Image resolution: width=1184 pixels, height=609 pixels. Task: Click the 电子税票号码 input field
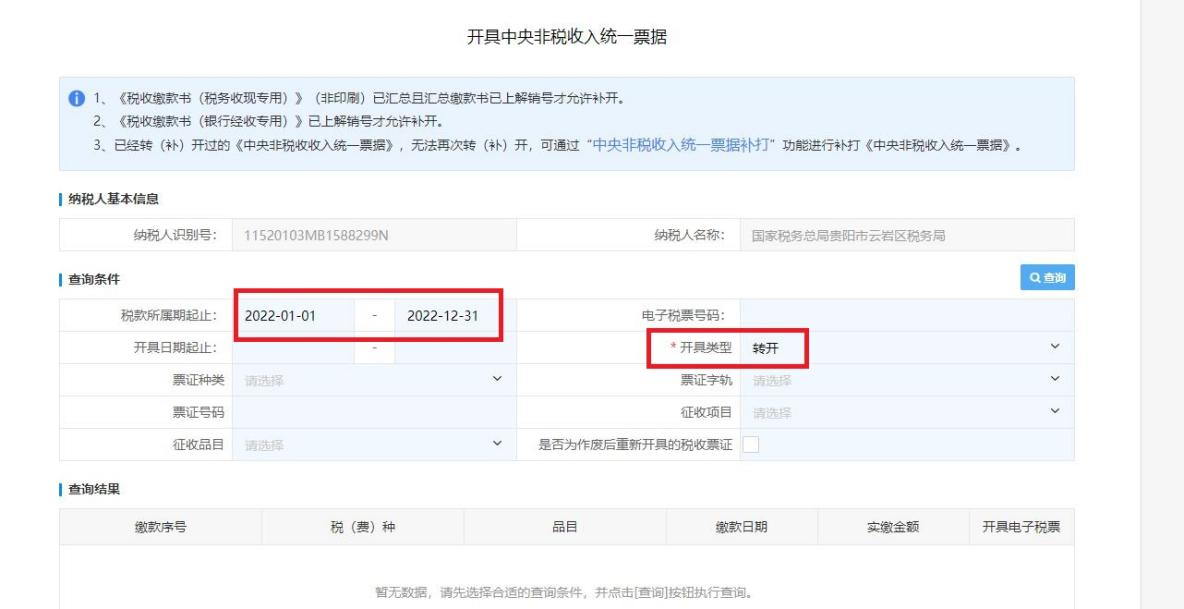click(905, 315)
